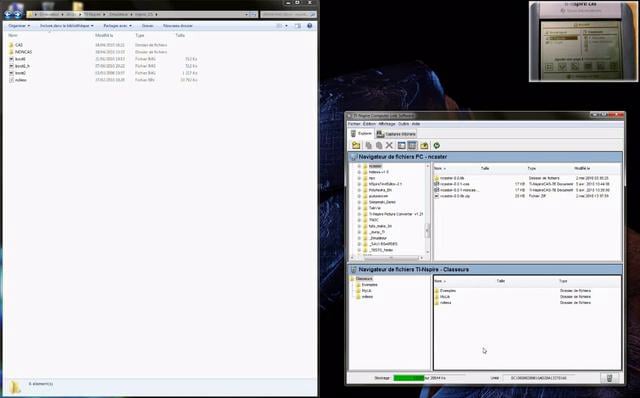Toggle the preview pane icon in Explorer
The height and width of the screenshot is (398, 640).
pos(298,26)
